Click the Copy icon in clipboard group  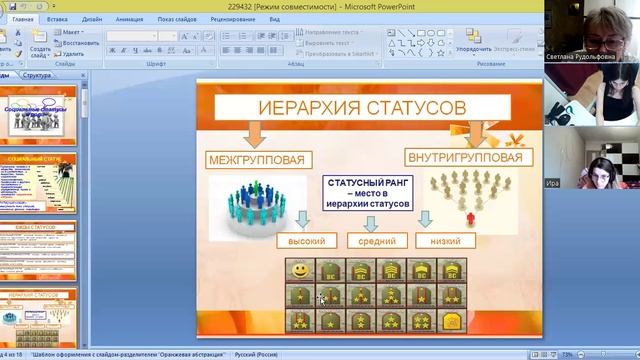pos(18,43)
